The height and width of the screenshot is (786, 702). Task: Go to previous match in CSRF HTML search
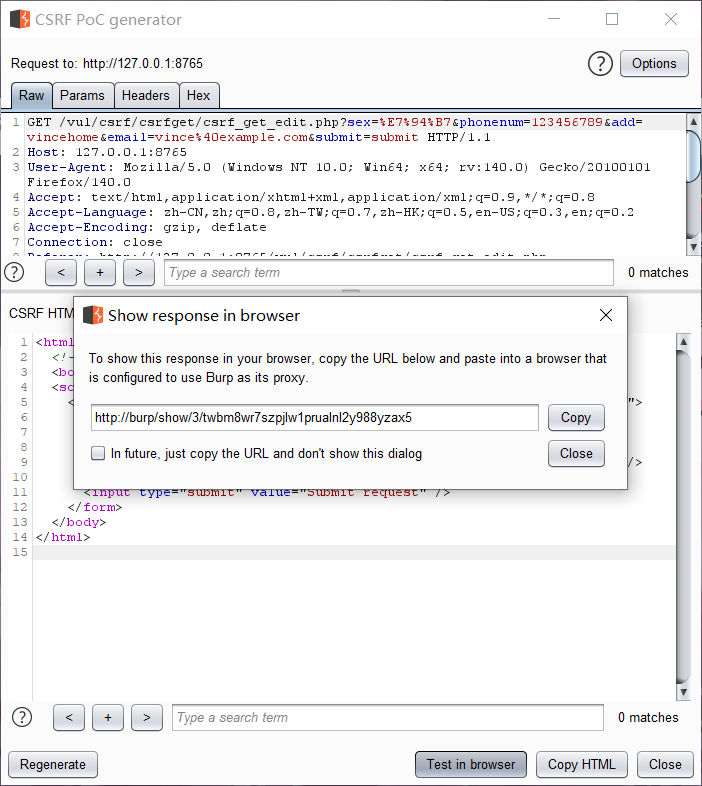pos(69,717)
